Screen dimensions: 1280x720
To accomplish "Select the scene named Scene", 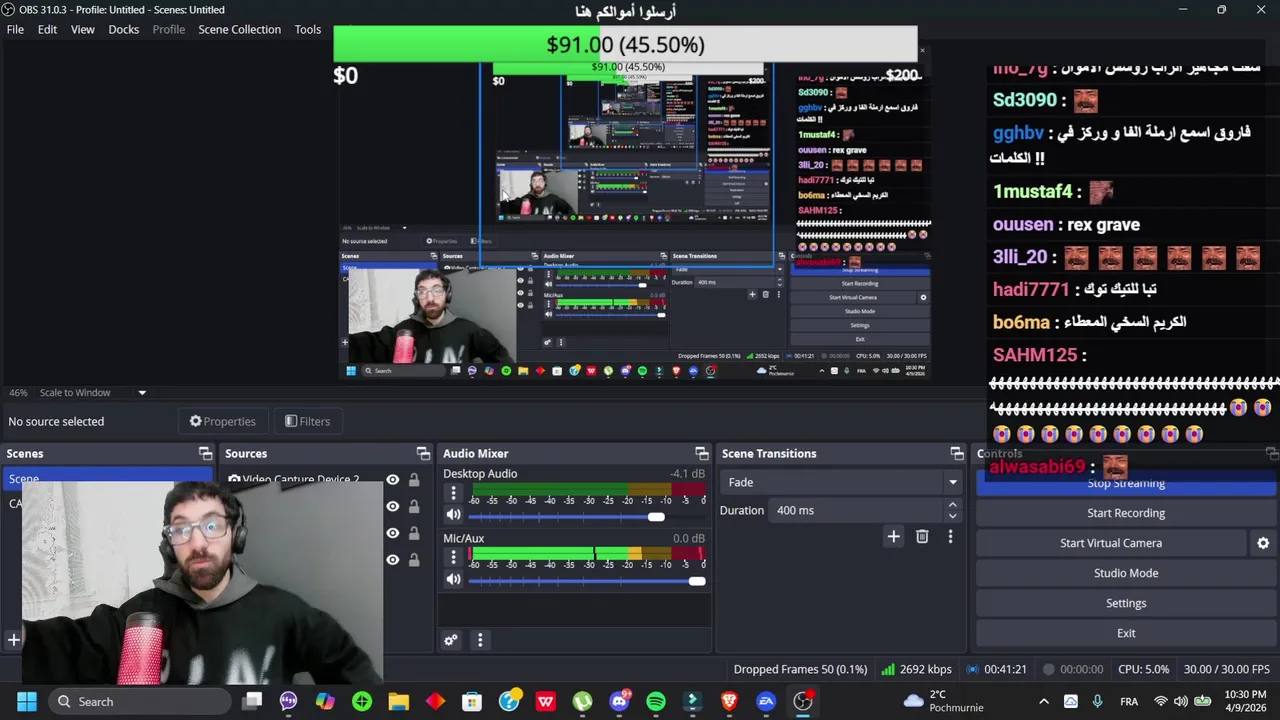I will click(108, 479).
